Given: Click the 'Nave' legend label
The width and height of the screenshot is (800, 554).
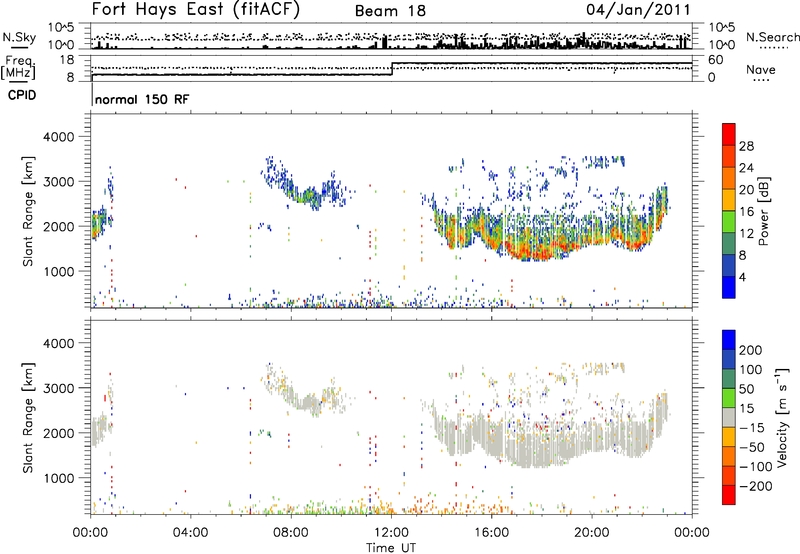Looking at the screenshot, I should coord(760,70).
